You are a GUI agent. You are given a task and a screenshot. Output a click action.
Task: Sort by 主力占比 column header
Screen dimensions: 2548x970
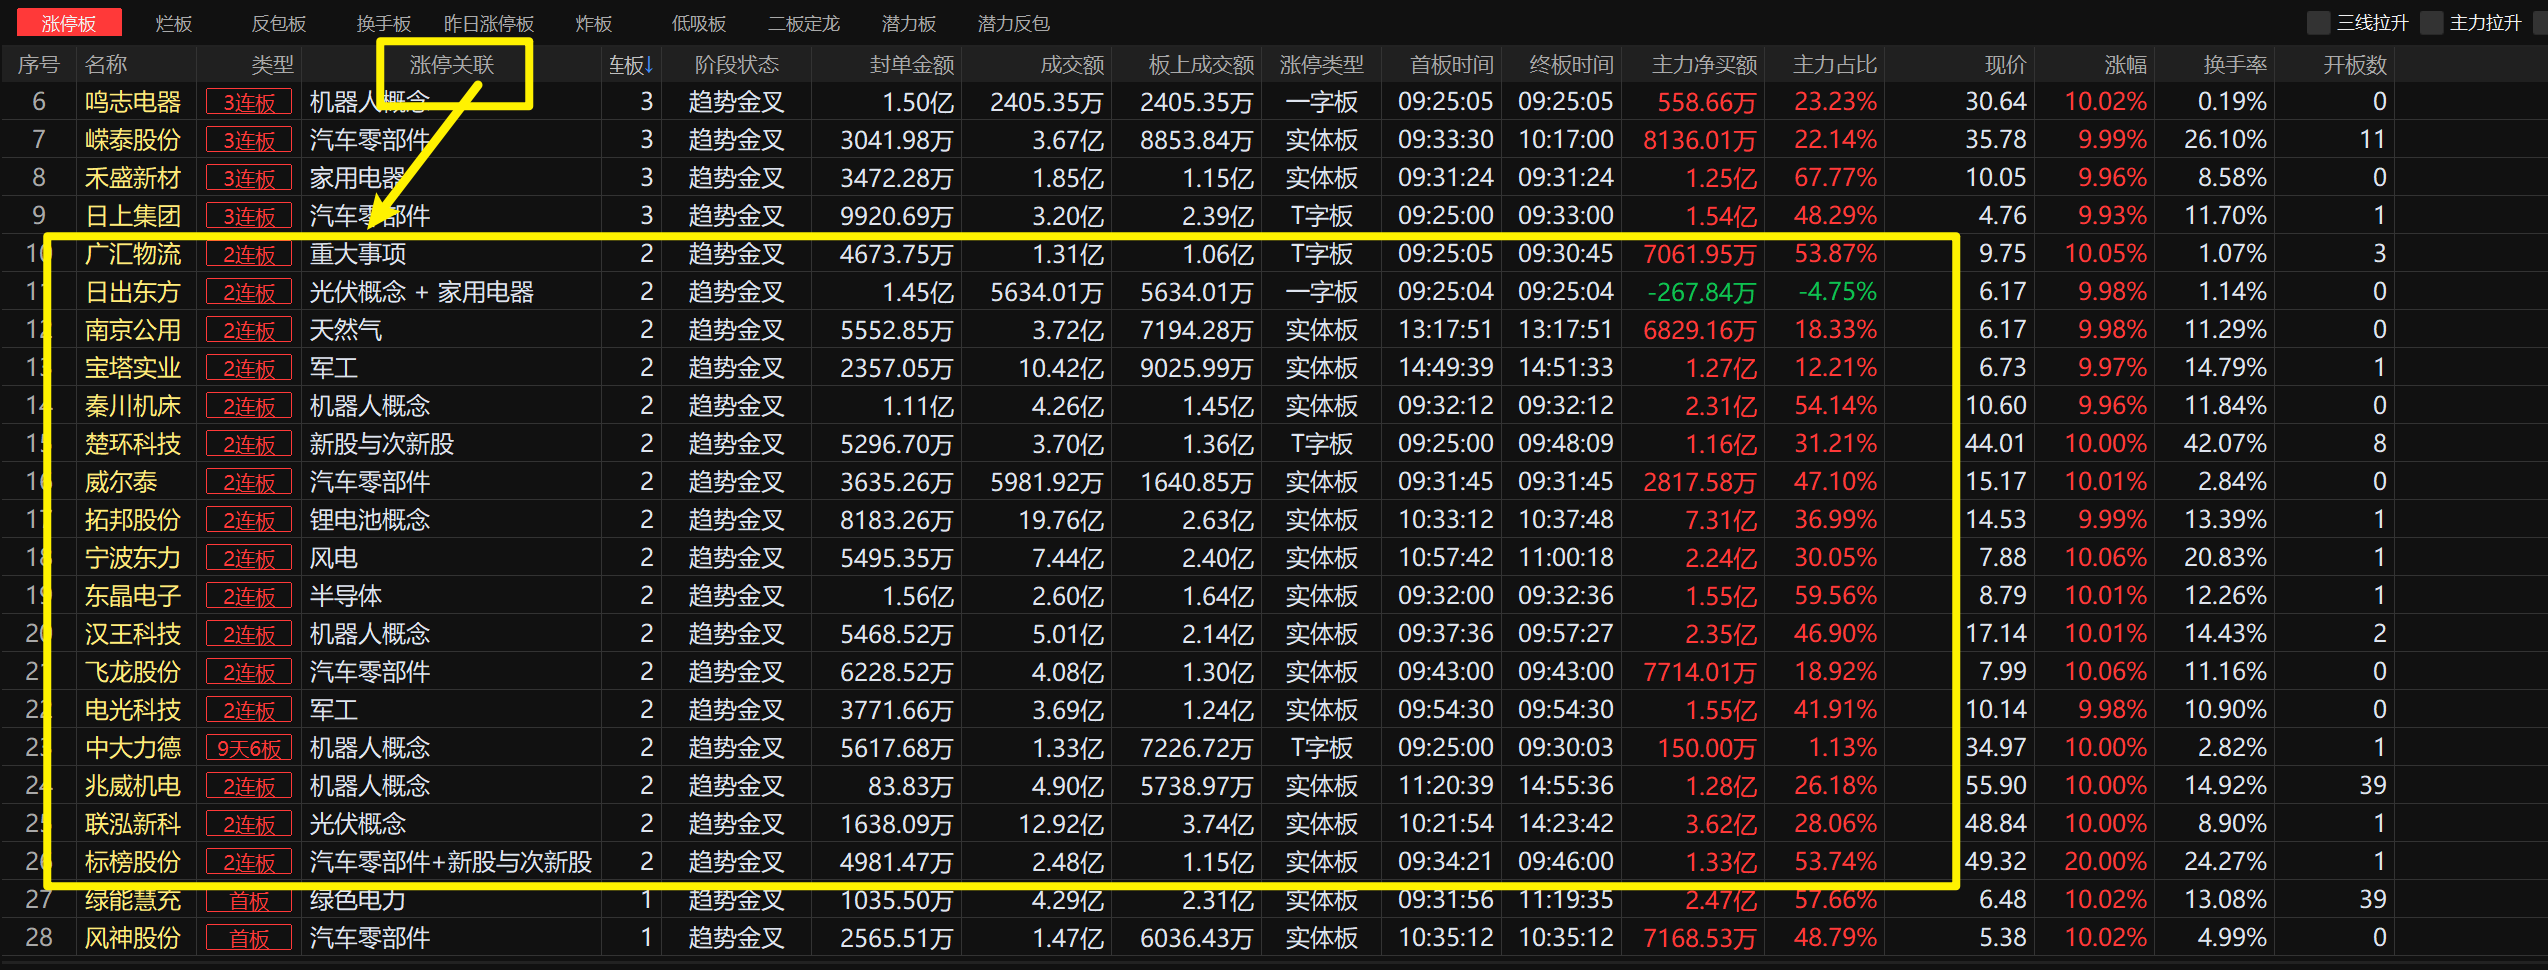coord(1835,65)
